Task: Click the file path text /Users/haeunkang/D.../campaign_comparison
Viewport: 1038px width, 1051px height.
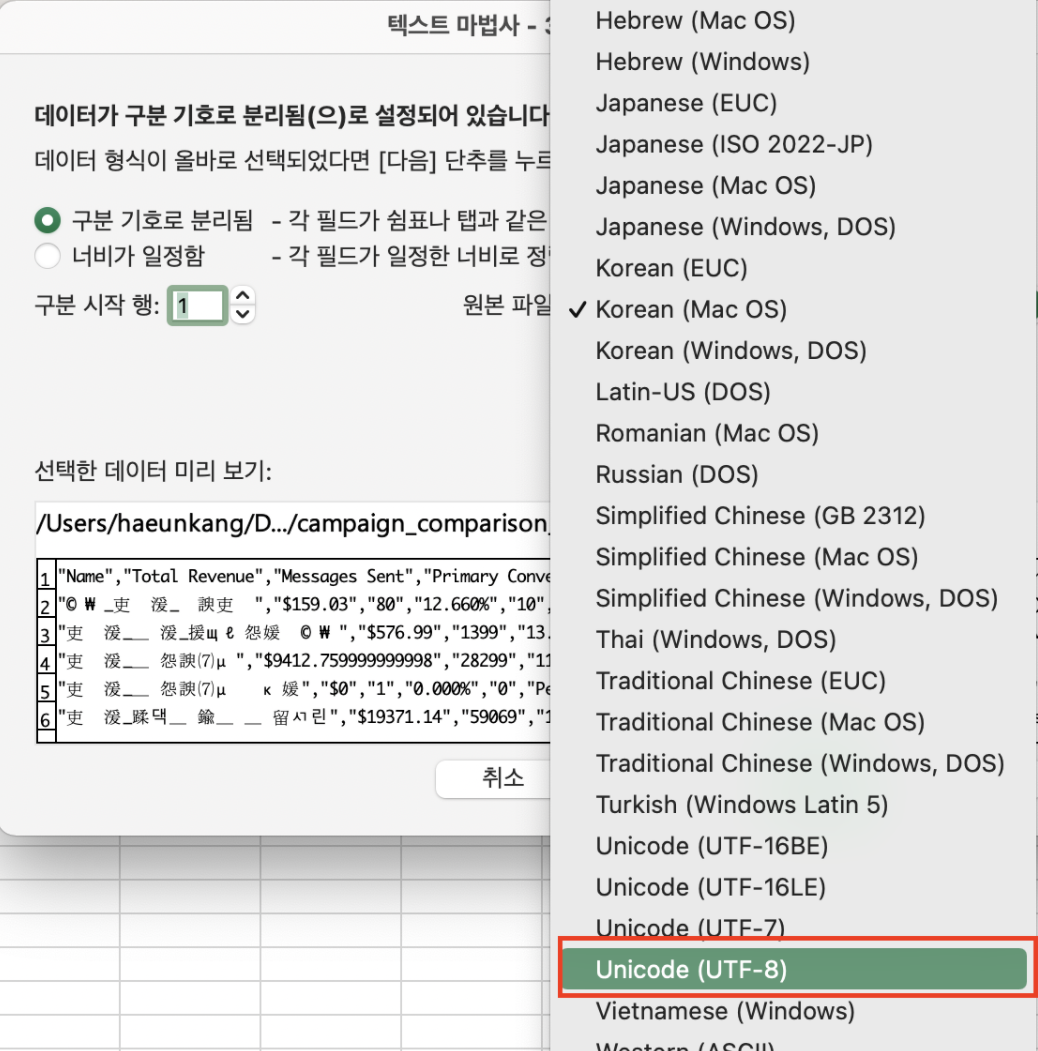Action: (293, 523)
